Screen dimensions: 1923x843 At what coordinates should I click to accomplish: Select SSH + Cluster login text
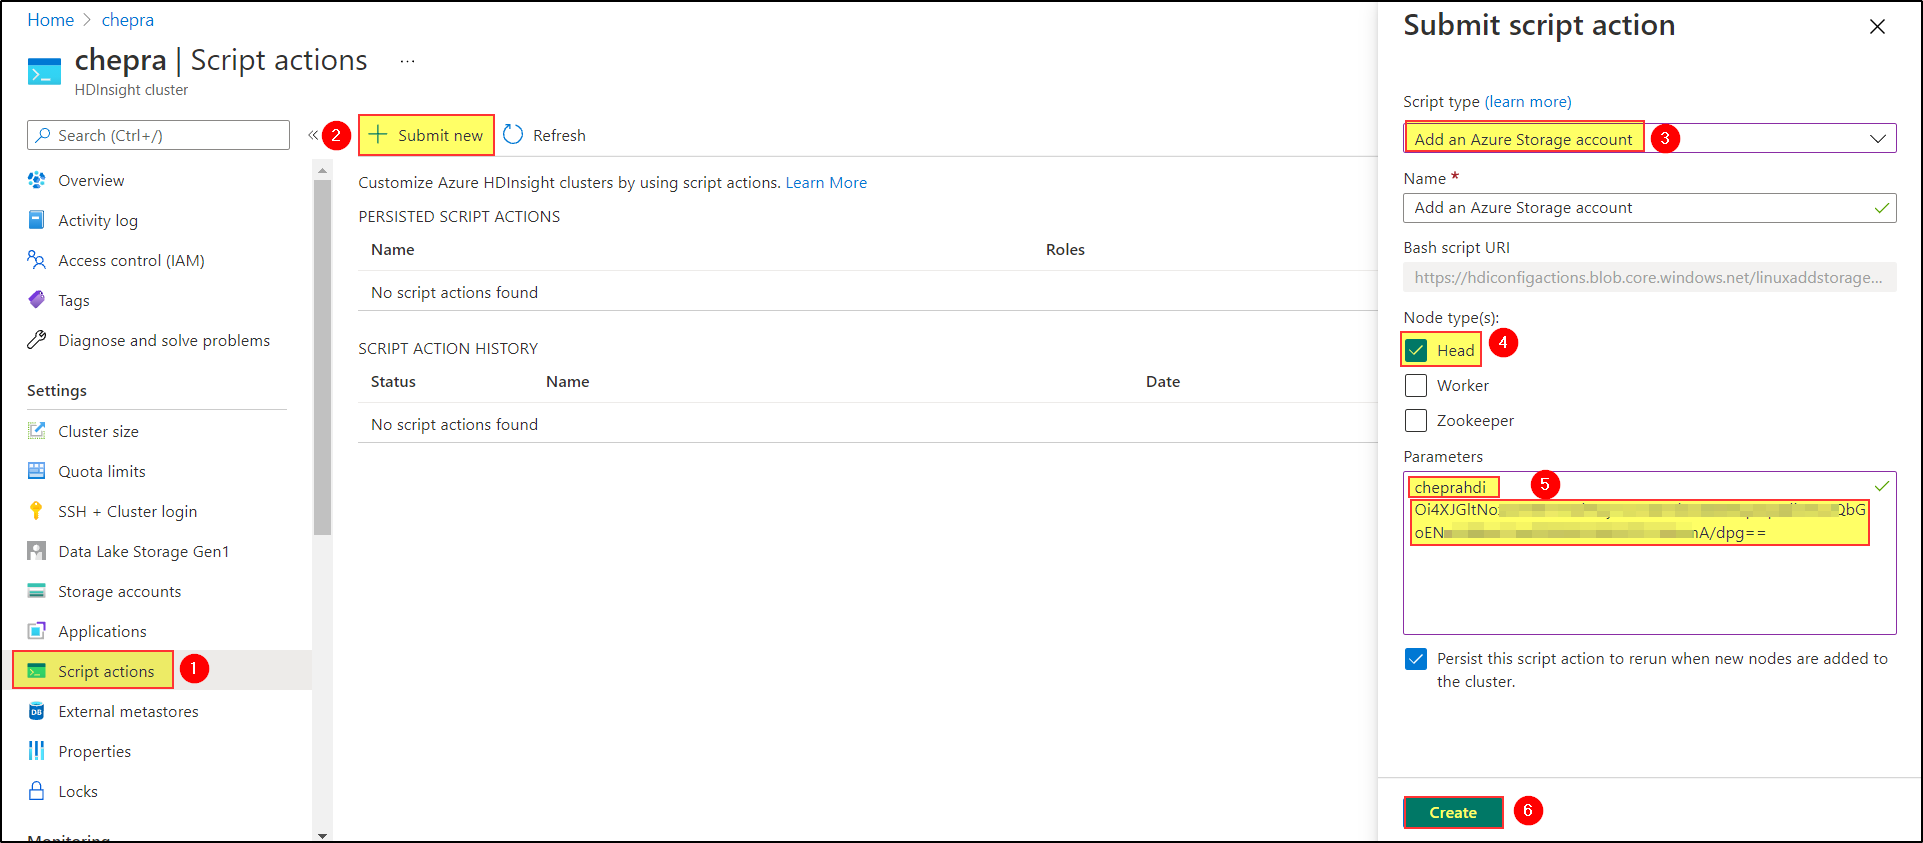[x=128, y=511]
